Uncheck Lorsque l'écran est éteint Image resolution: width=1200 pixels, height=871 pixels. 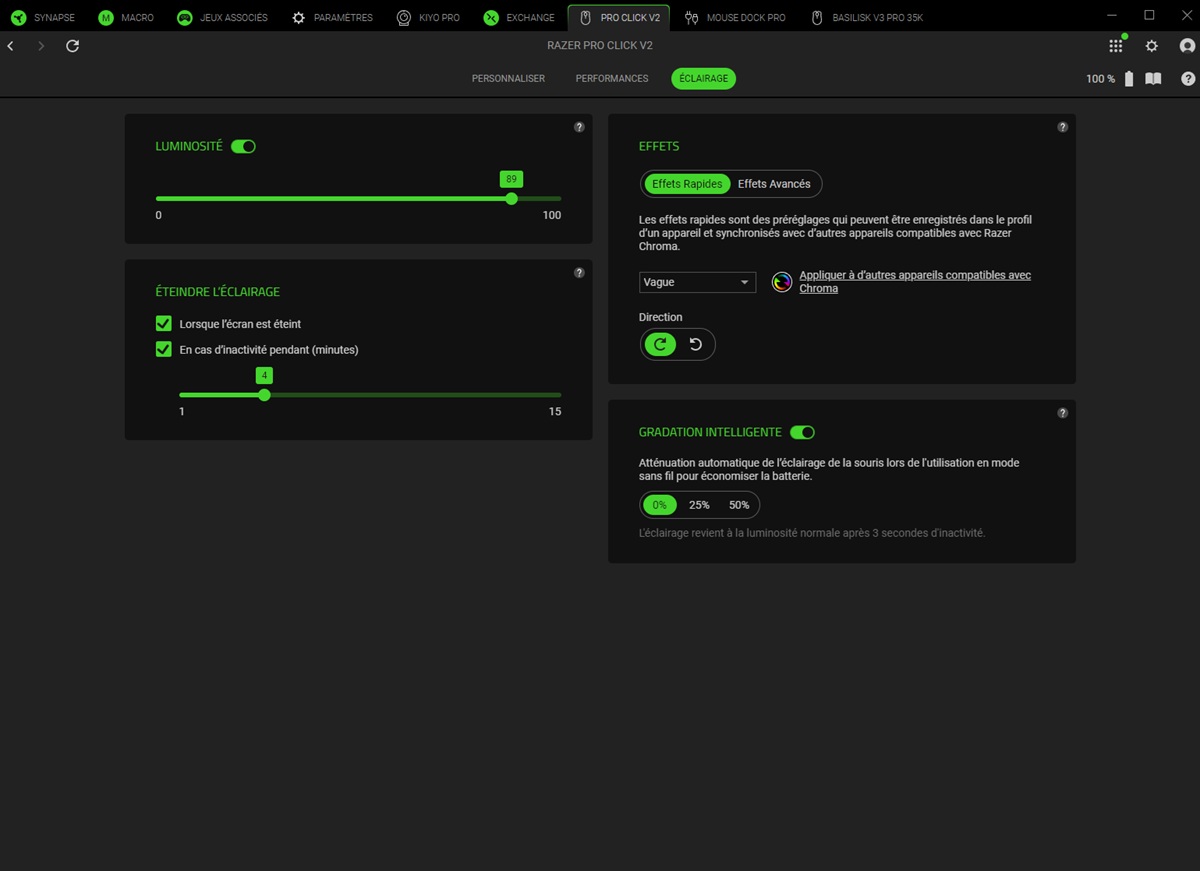(164, 324)
